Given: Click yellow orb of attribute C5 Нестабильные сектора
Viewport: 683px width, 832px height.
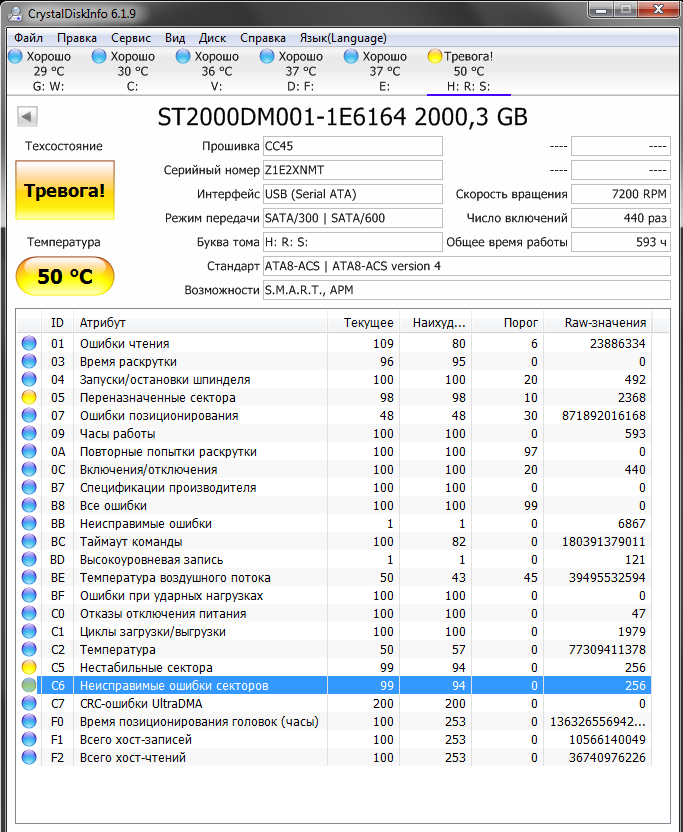Looking at the screenshot, I should coord(29,668).
